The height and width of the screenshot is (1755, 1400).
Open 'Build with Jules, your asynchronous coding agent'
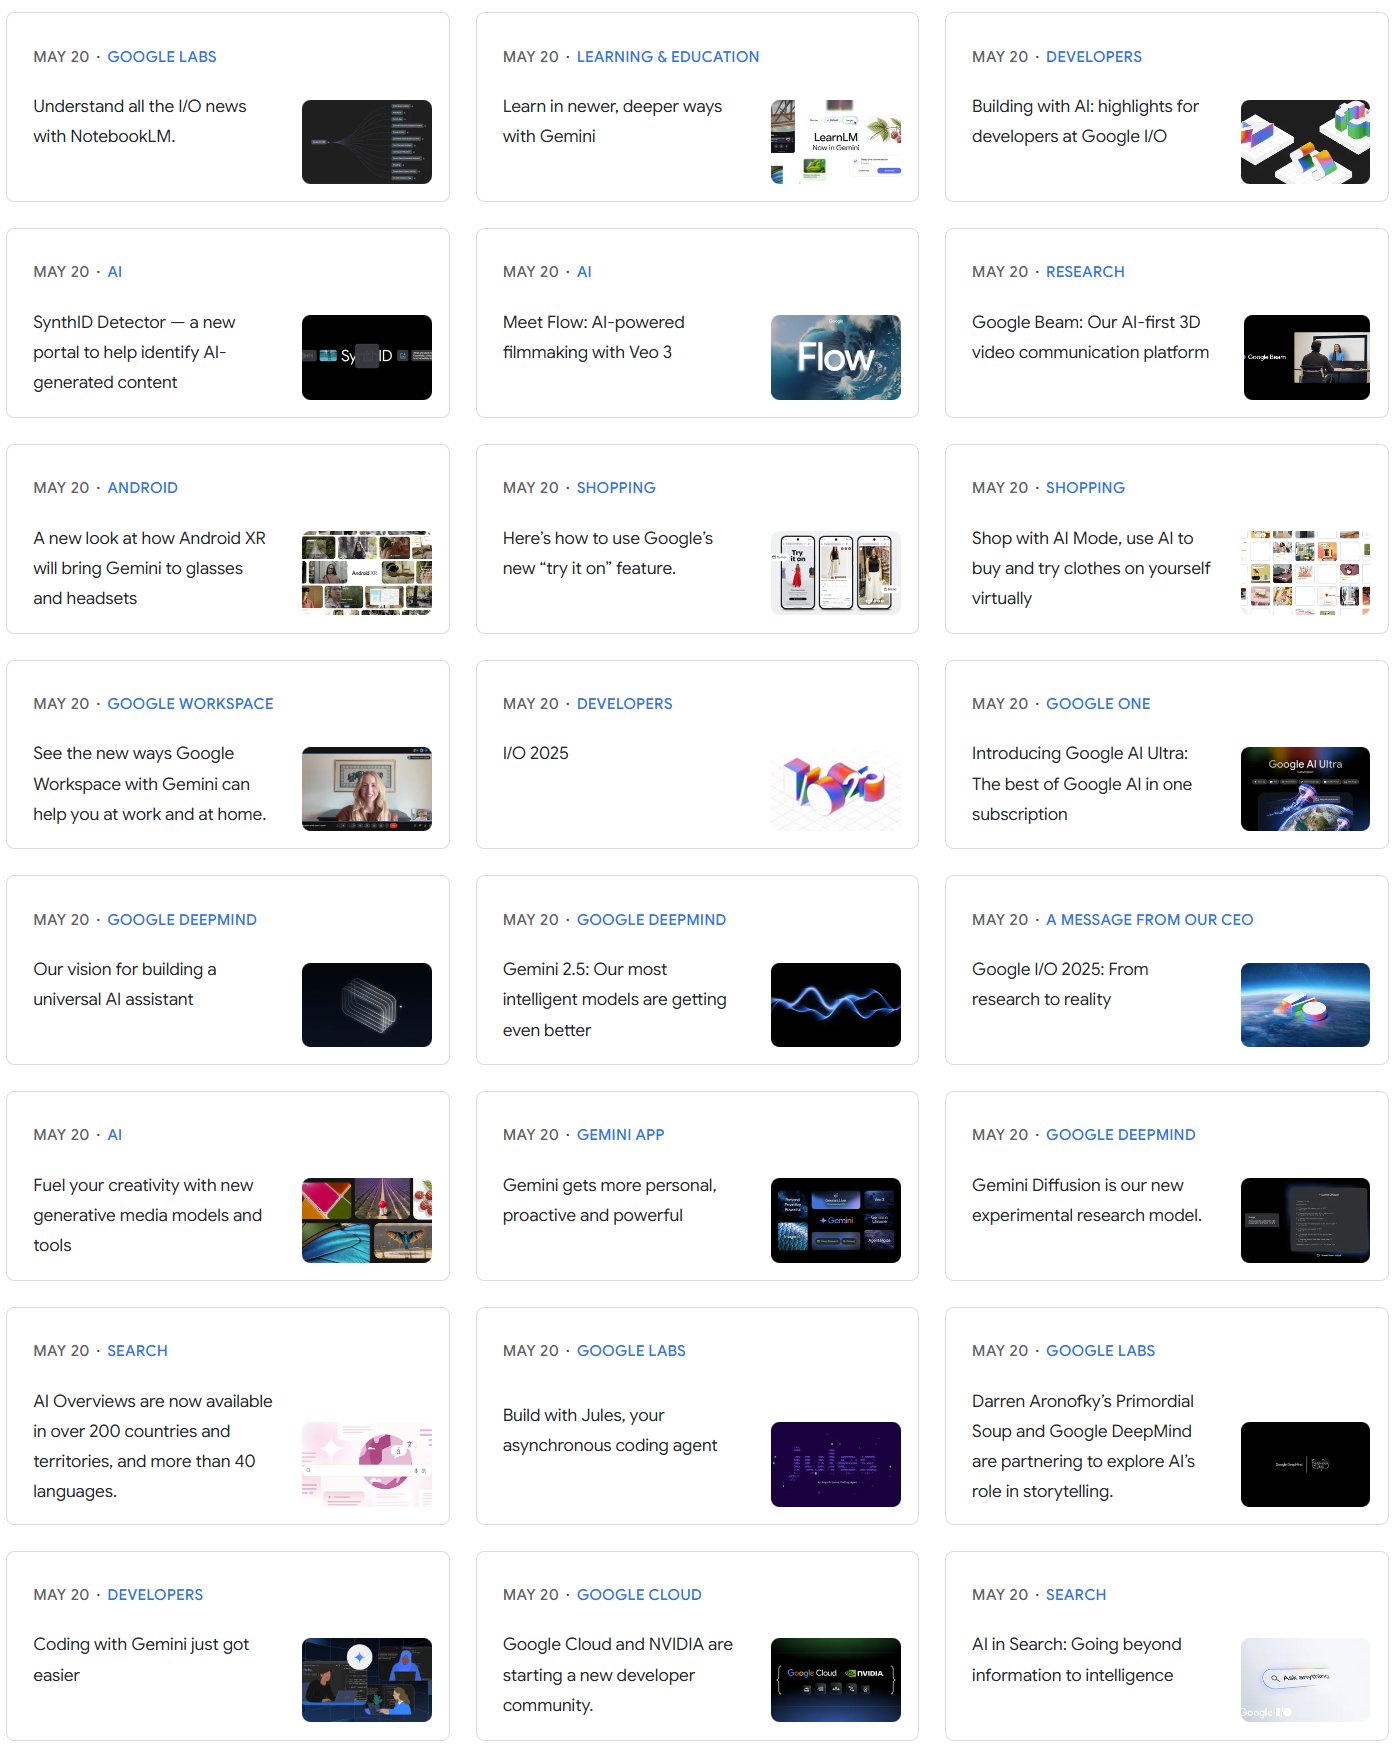click(x=610, y=1430)
